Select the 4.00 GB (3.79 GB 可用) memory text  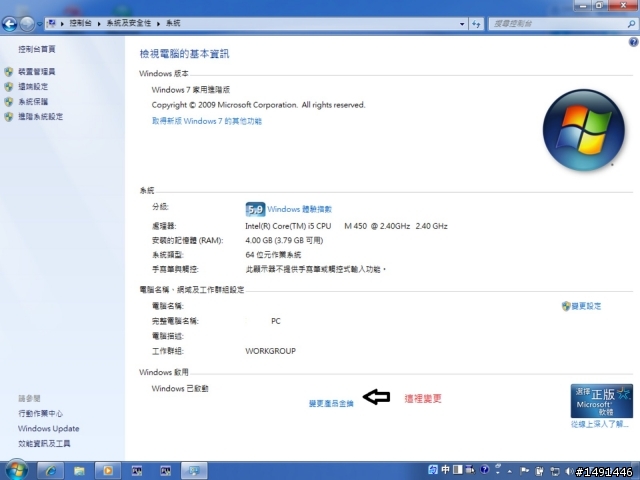pyautogui.click(x=284, y=240)
